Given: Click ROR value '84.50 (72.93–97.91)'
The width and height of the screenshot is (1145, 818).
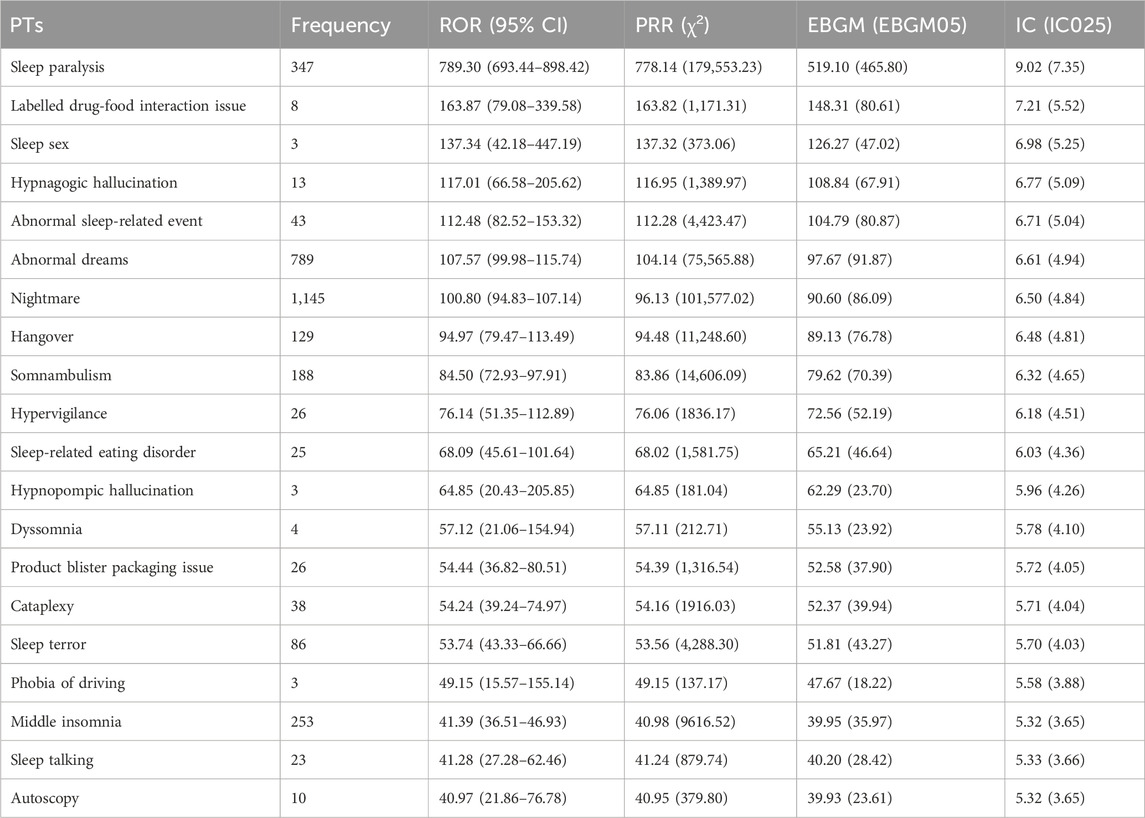Looking at the screenshot, I should click(x=502, y=375).
